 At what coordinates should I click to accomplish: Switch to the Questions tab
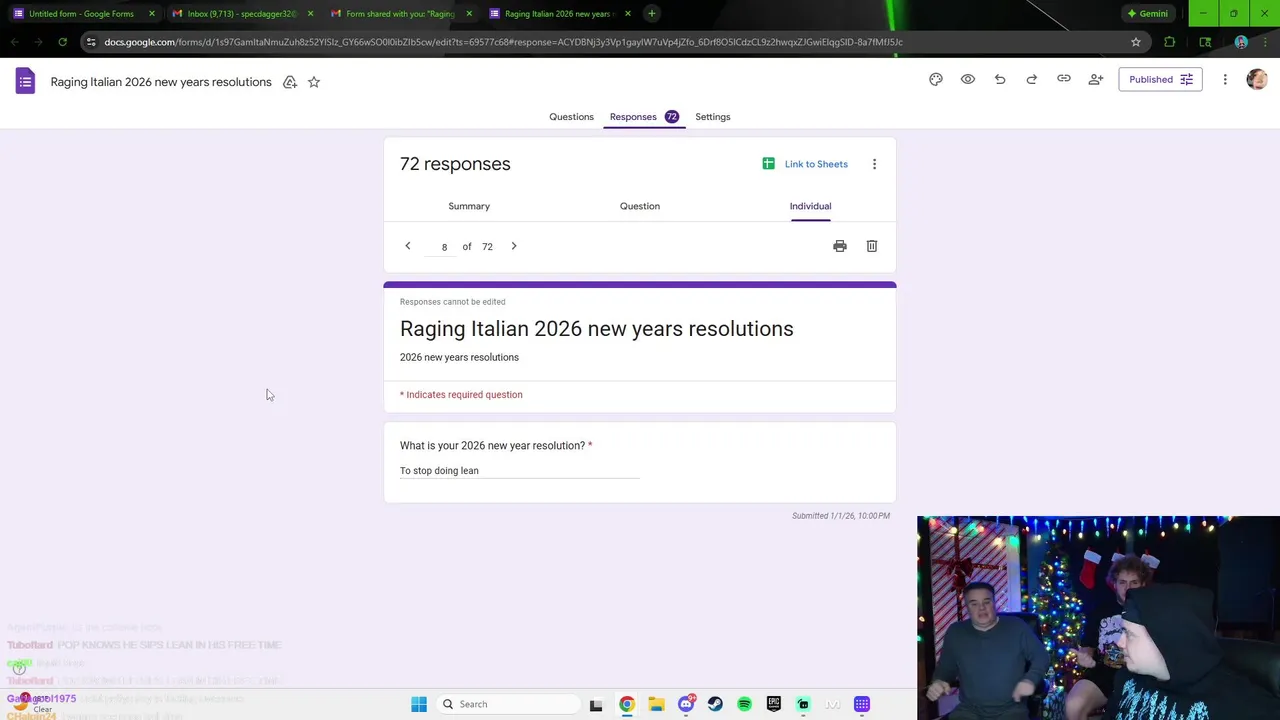pyautogui.click(x=571, y=117)
